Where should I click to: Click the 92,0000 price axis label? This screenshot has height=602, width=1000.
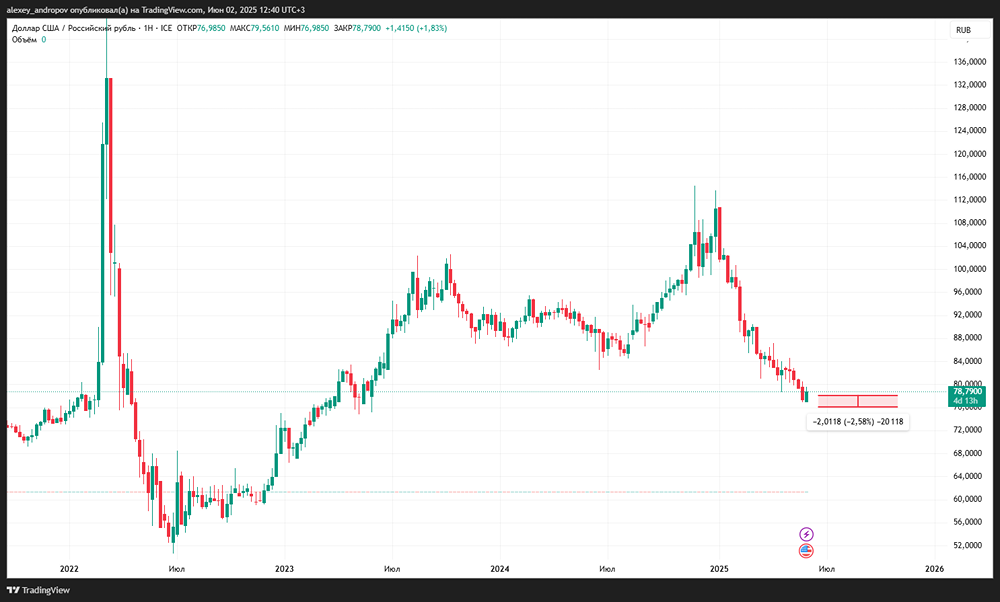pos(969,314)
